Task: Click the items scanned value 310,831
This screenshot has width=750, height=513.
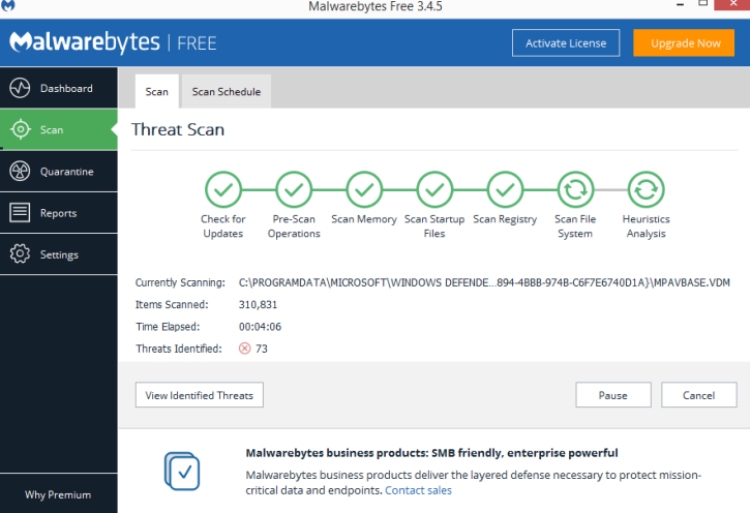Action: click(258, 305)
